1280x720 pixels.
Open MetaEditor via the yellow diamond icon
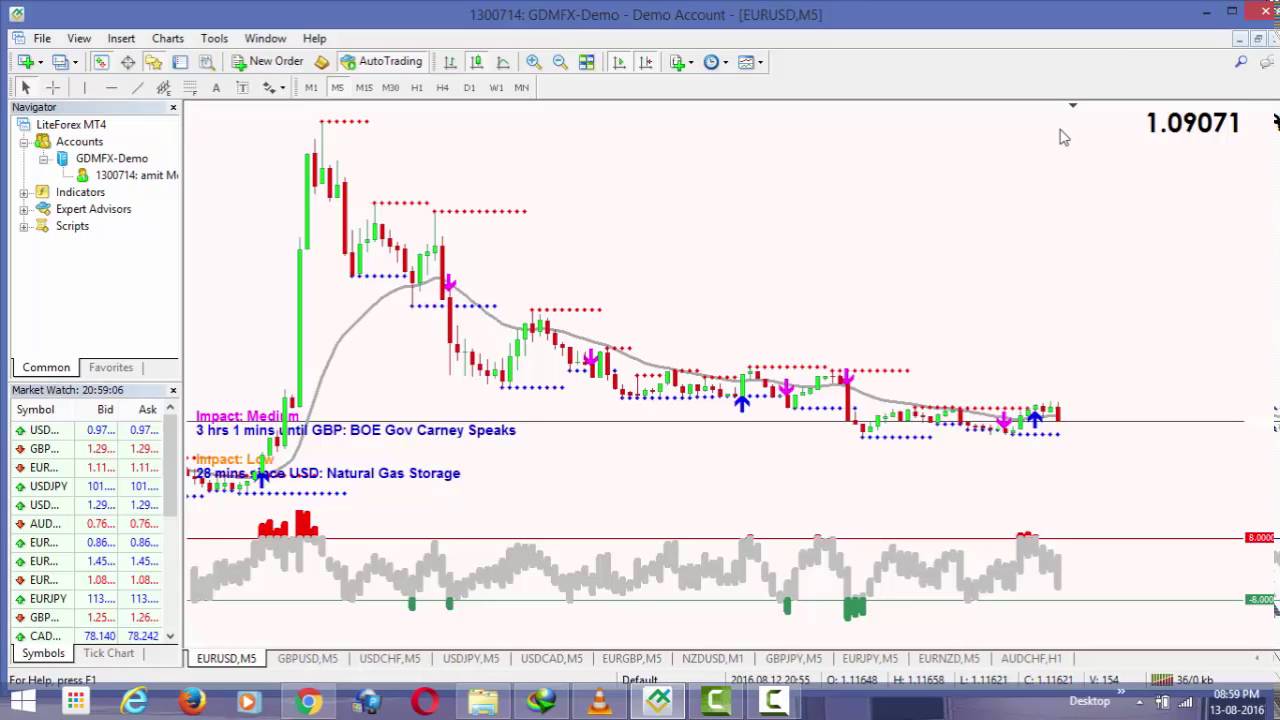tap(321, 62)
